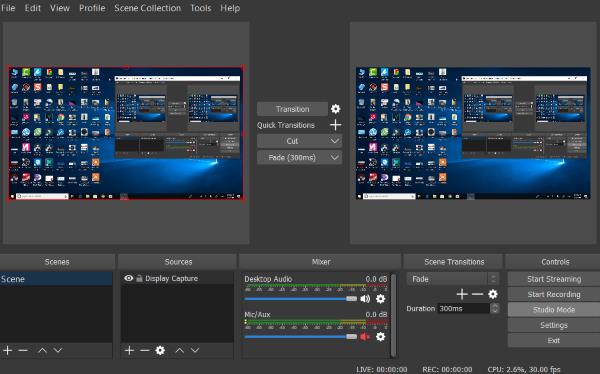
Task: Open Desktop Audio settings gear
Action: [x=380, y=299]
